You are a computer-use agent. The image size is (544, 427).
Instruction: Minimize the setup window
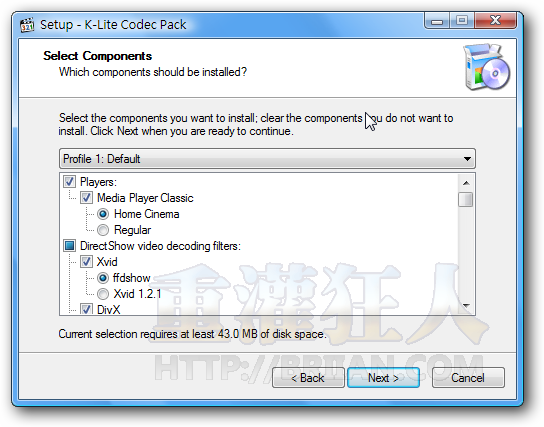[437, 22]
